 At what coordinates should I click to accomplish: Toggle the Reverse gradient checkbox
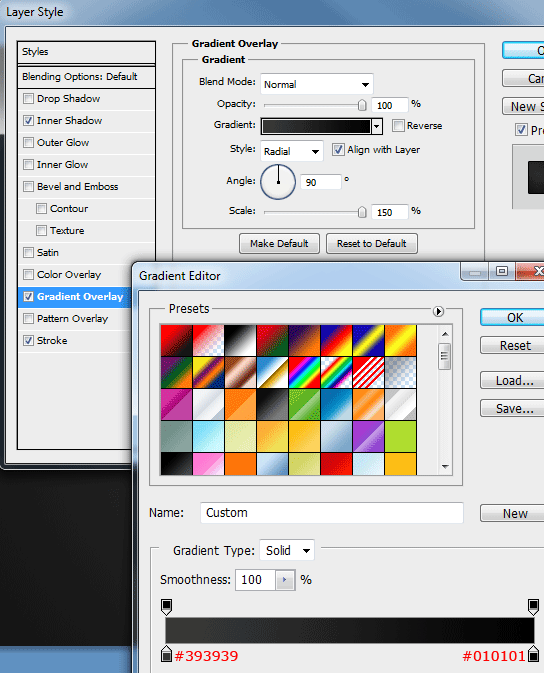click(398, 125)
